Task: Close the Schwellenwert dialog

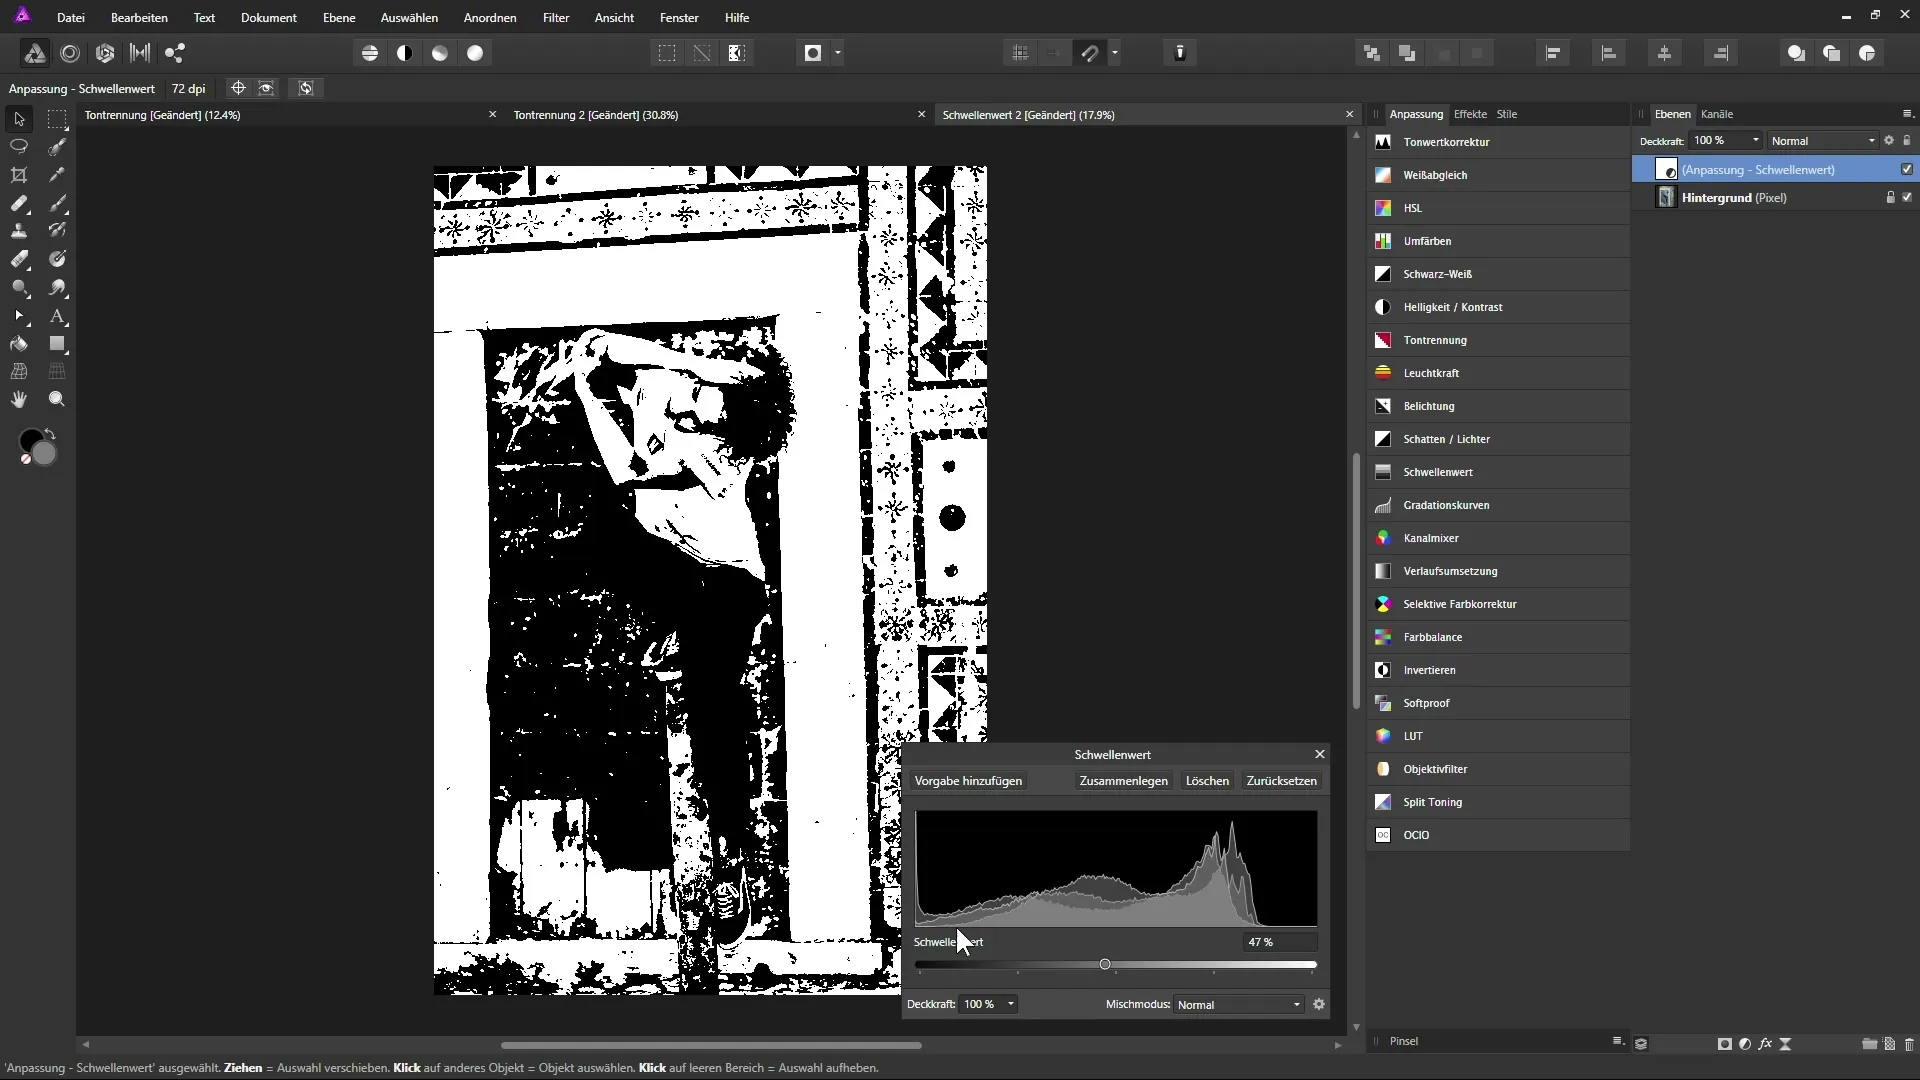Action: coord(1320,754)
